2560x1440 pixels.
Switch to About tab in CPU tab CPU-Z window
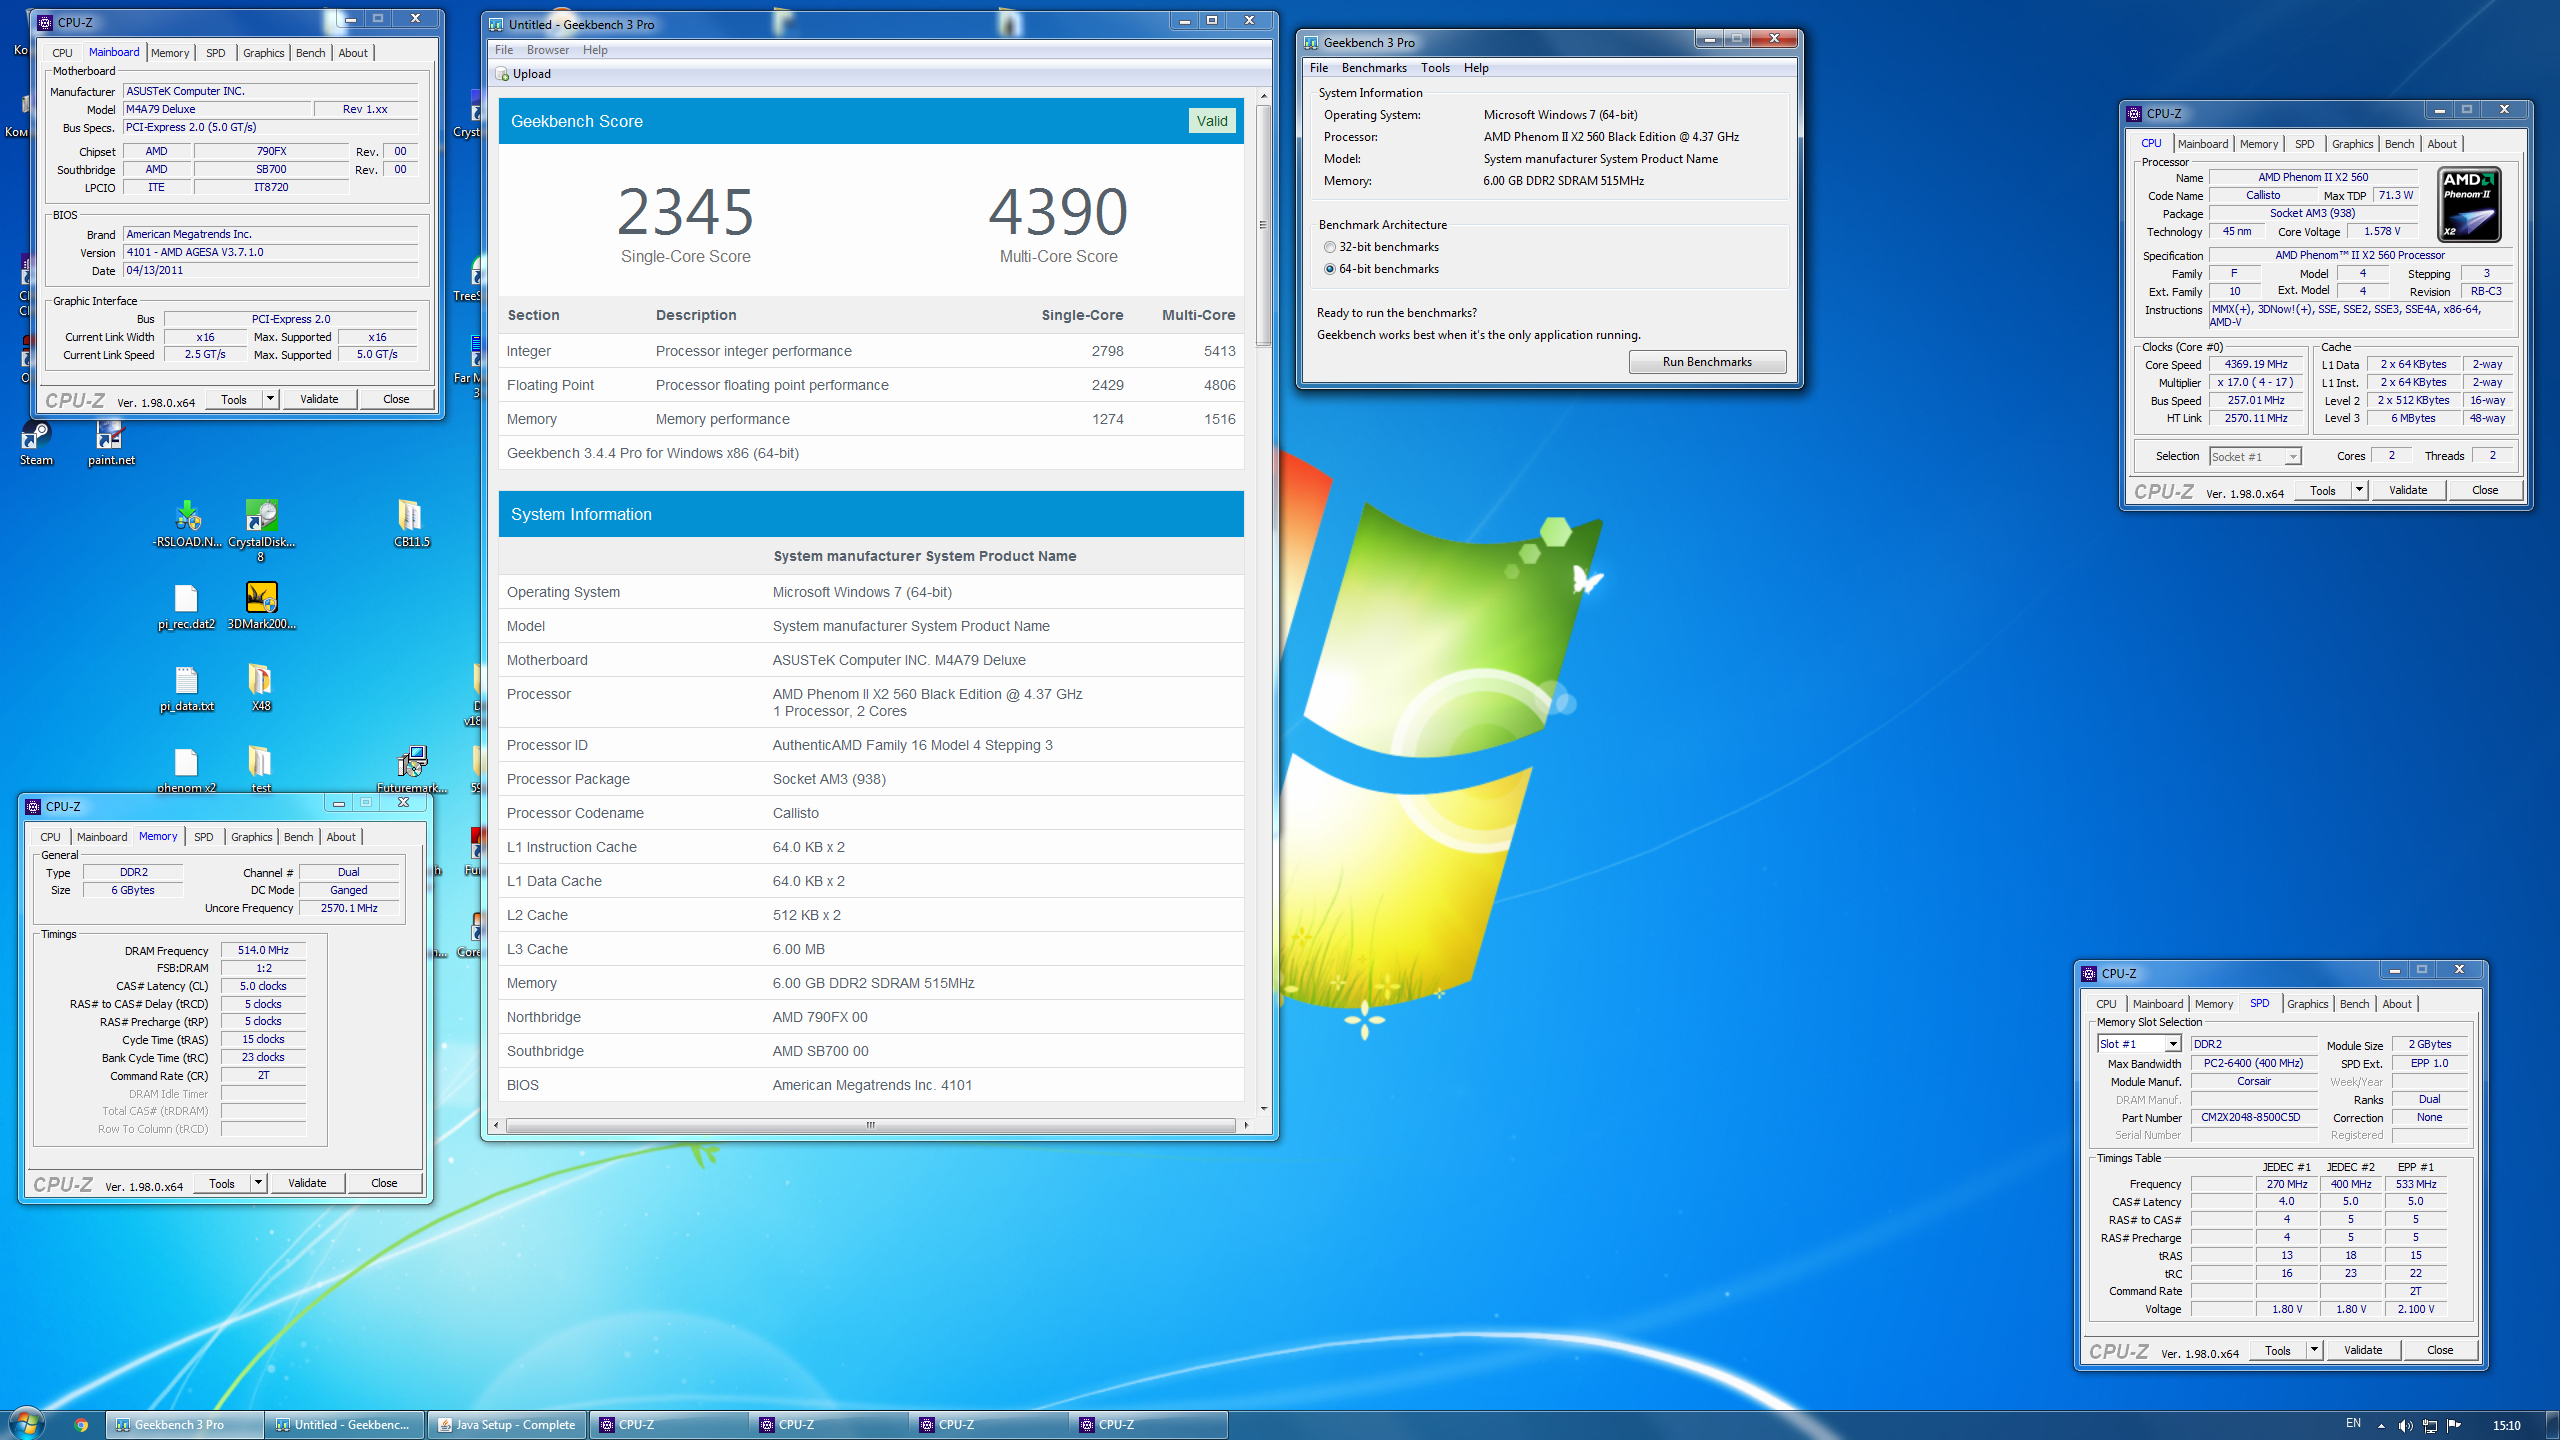(x=2441, y=144)
